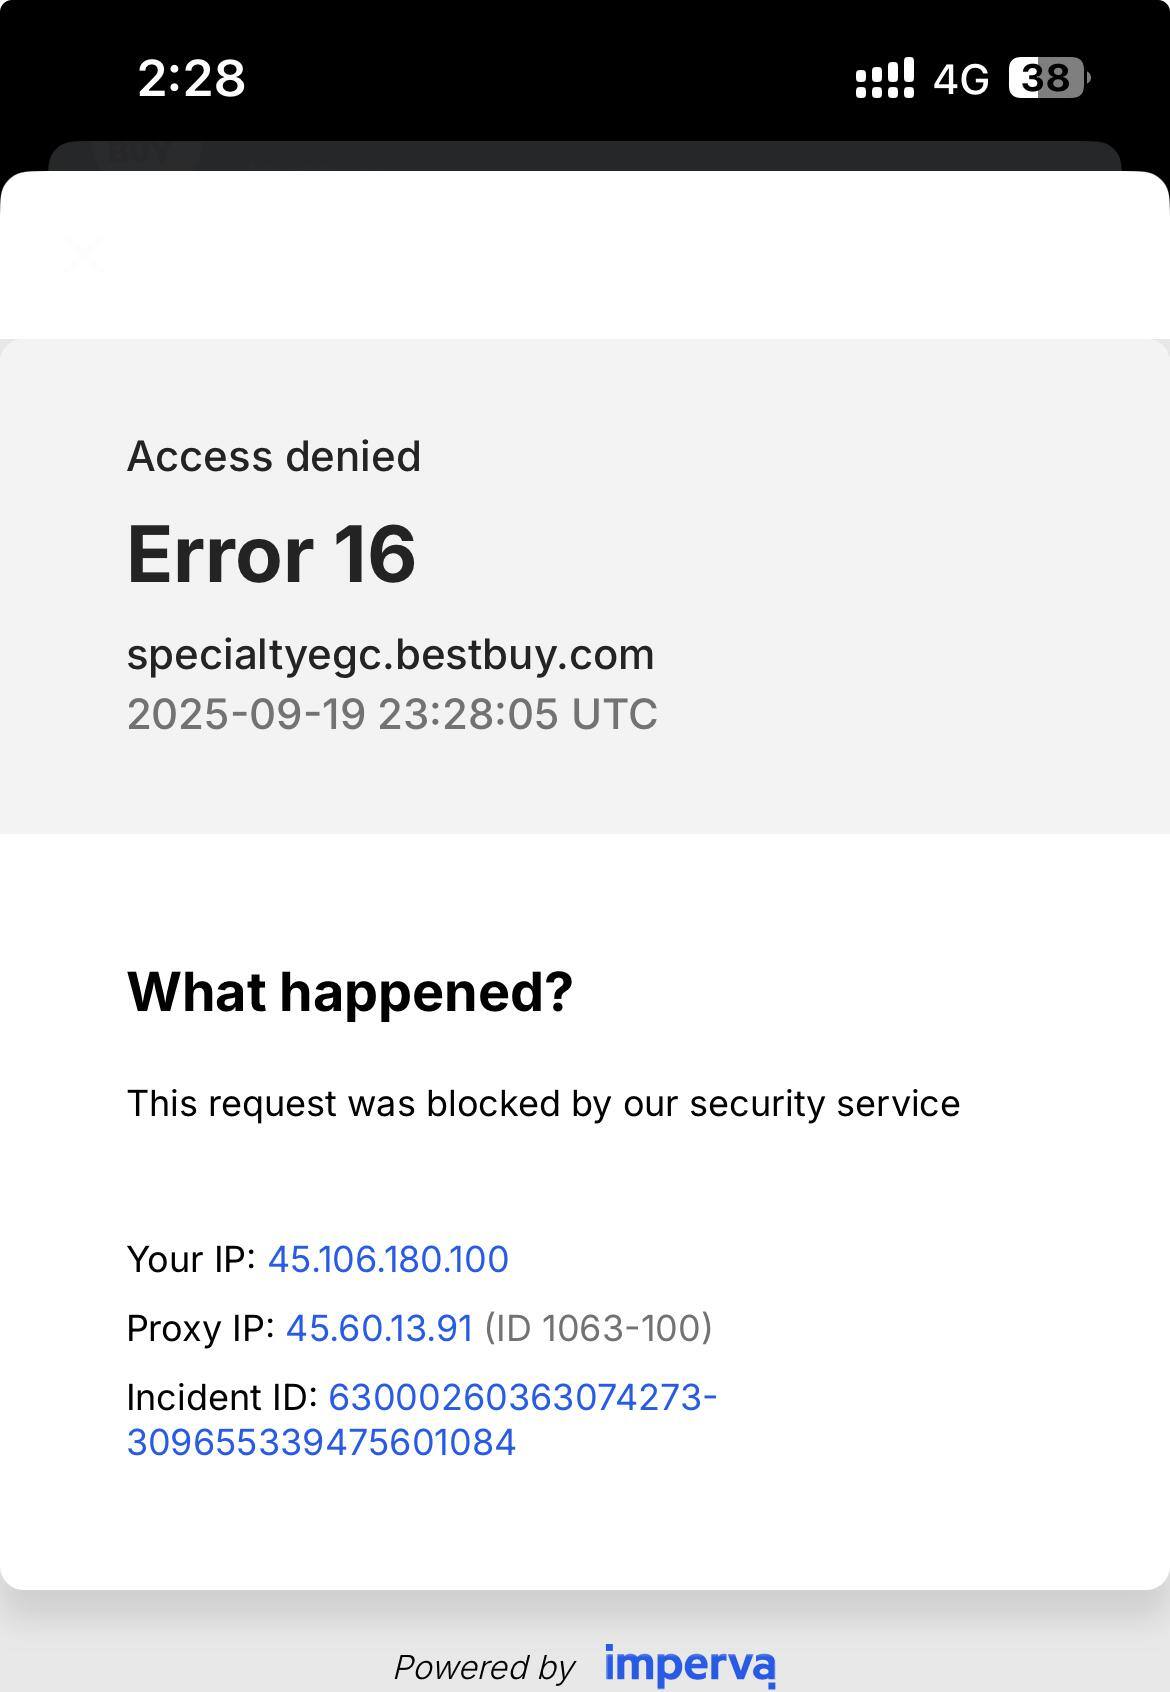Tap the Incident ID number link
Screen dimensions: 1170x1692
[x=421, y=1419]
